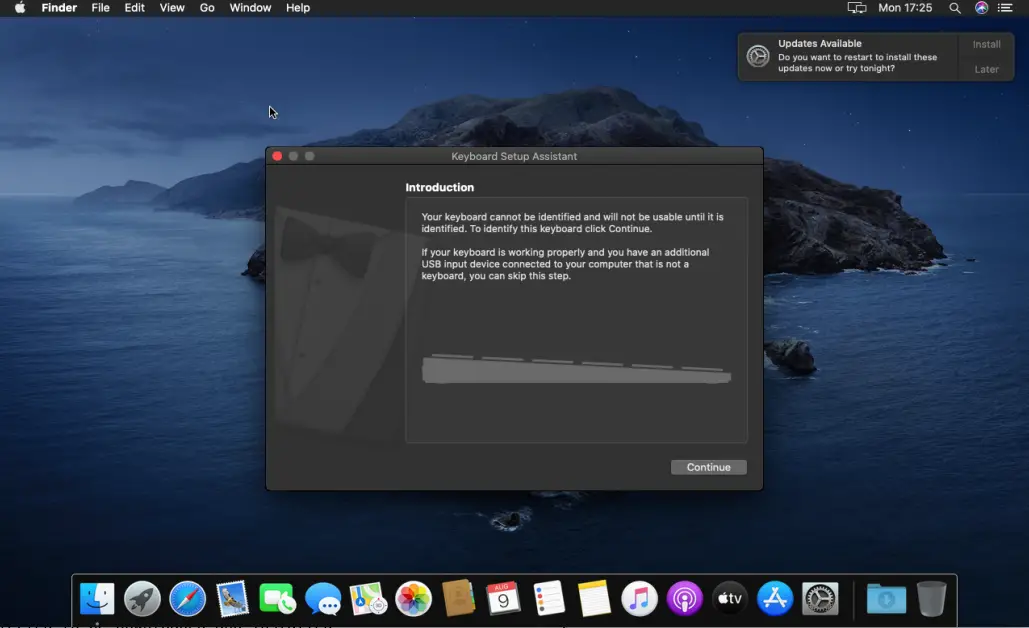
Task: Open Reminders list icon in Dock
Action: [549, 598]
